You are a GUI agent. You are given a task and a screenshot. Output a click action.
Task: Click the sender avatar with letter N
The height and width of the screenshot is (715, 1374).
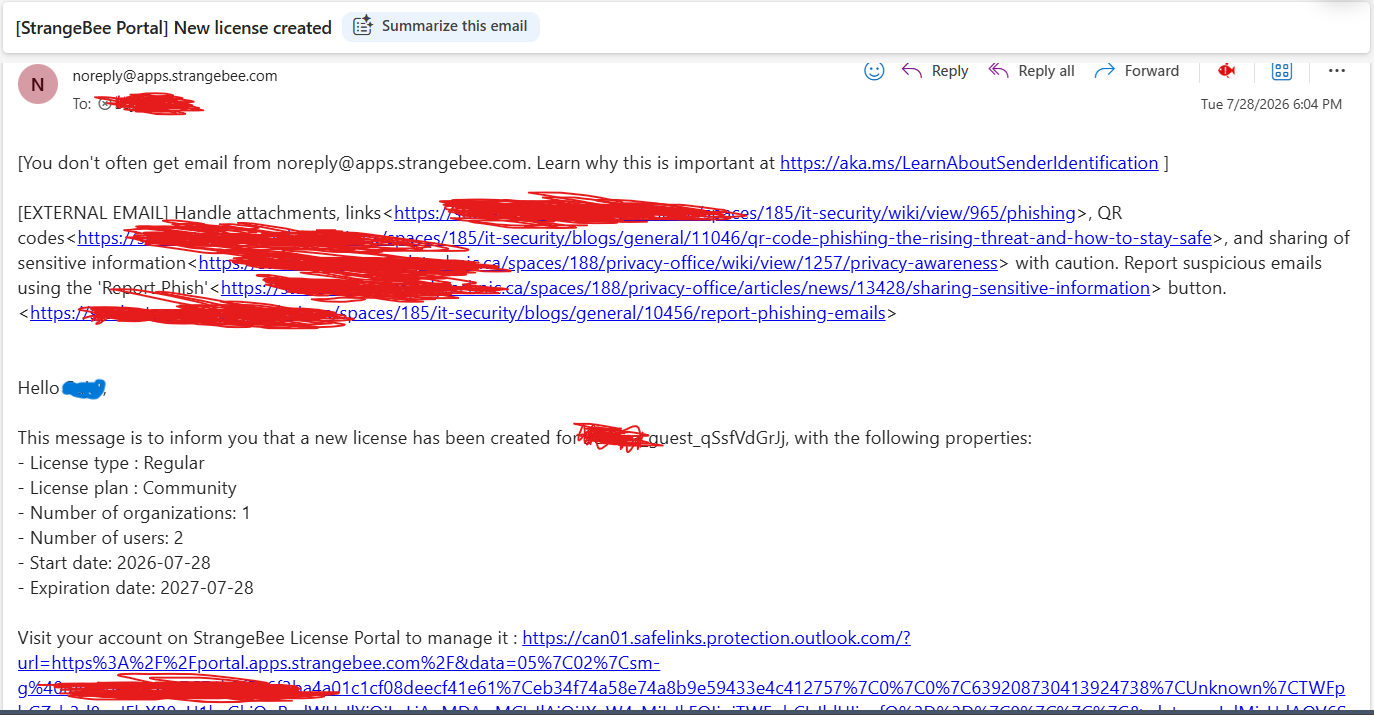pos(38,84)
